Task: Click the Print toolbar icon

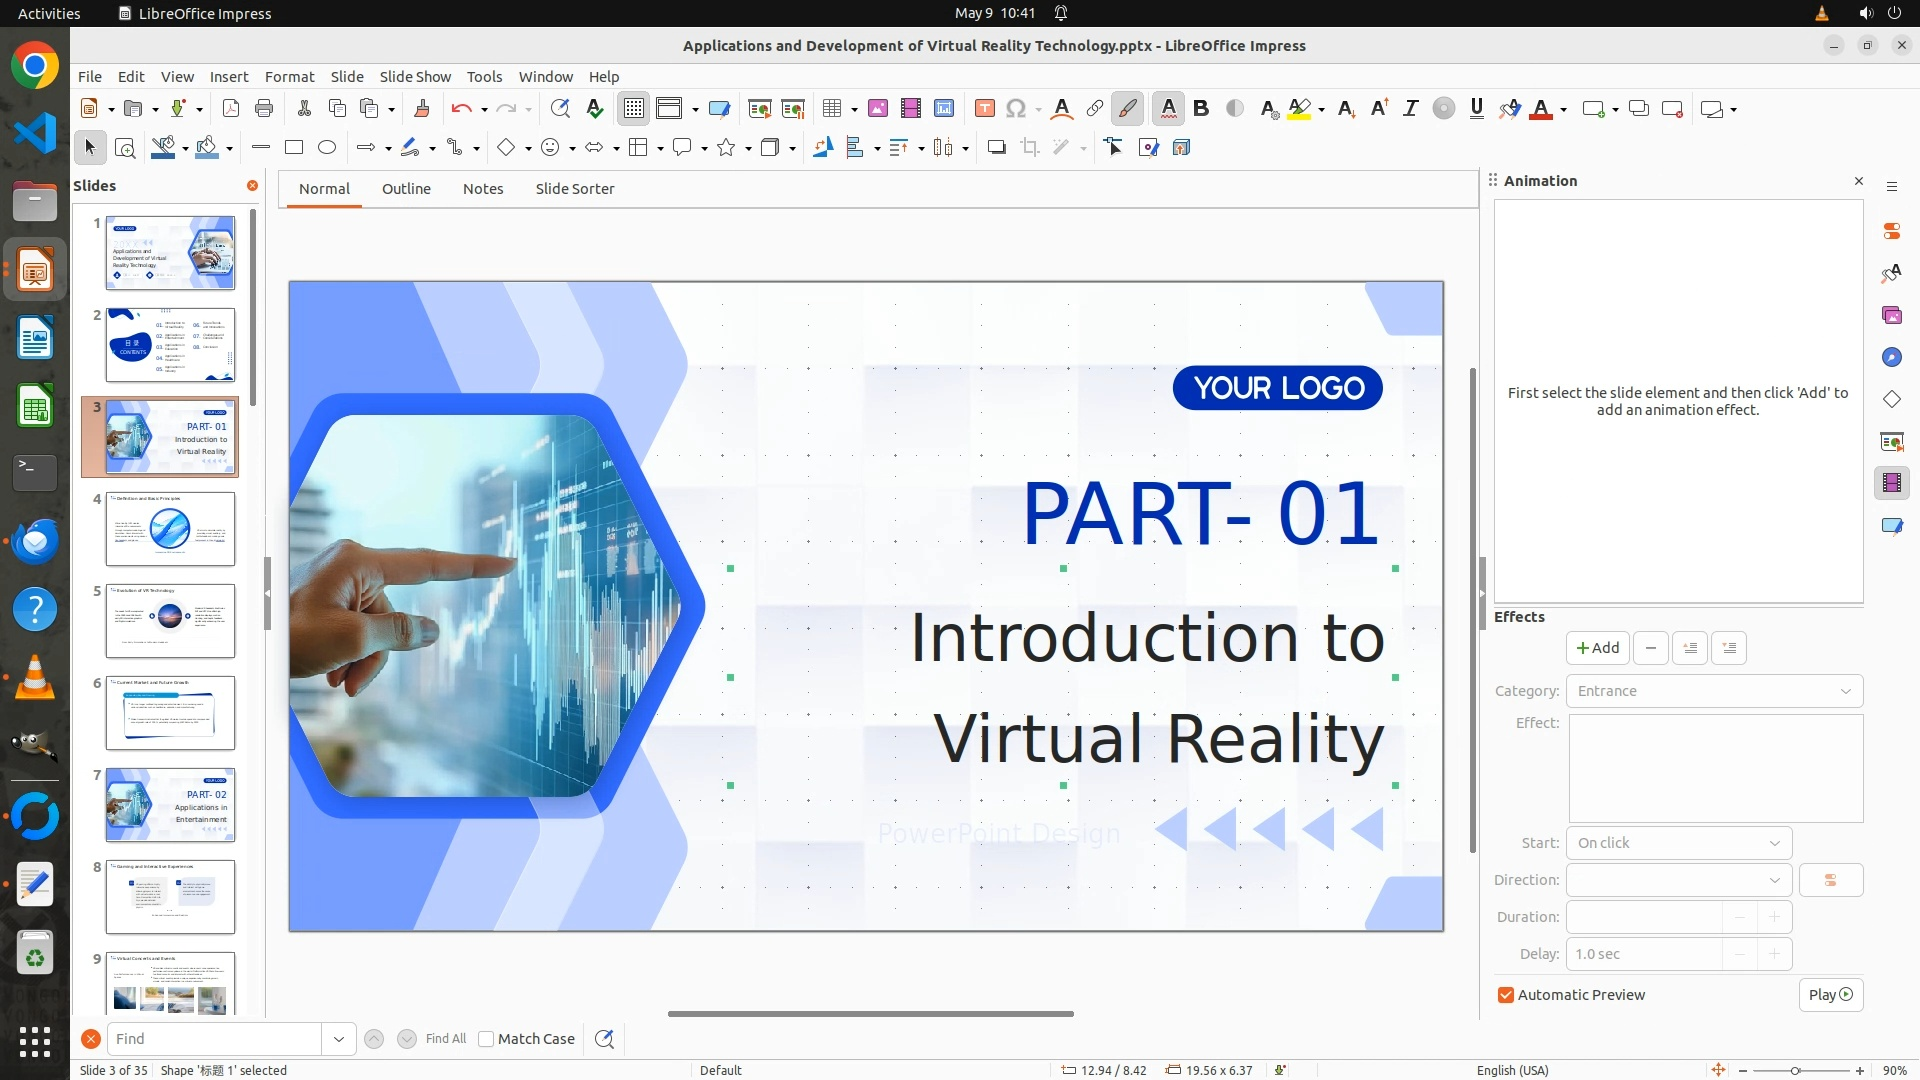Action: 264,109
